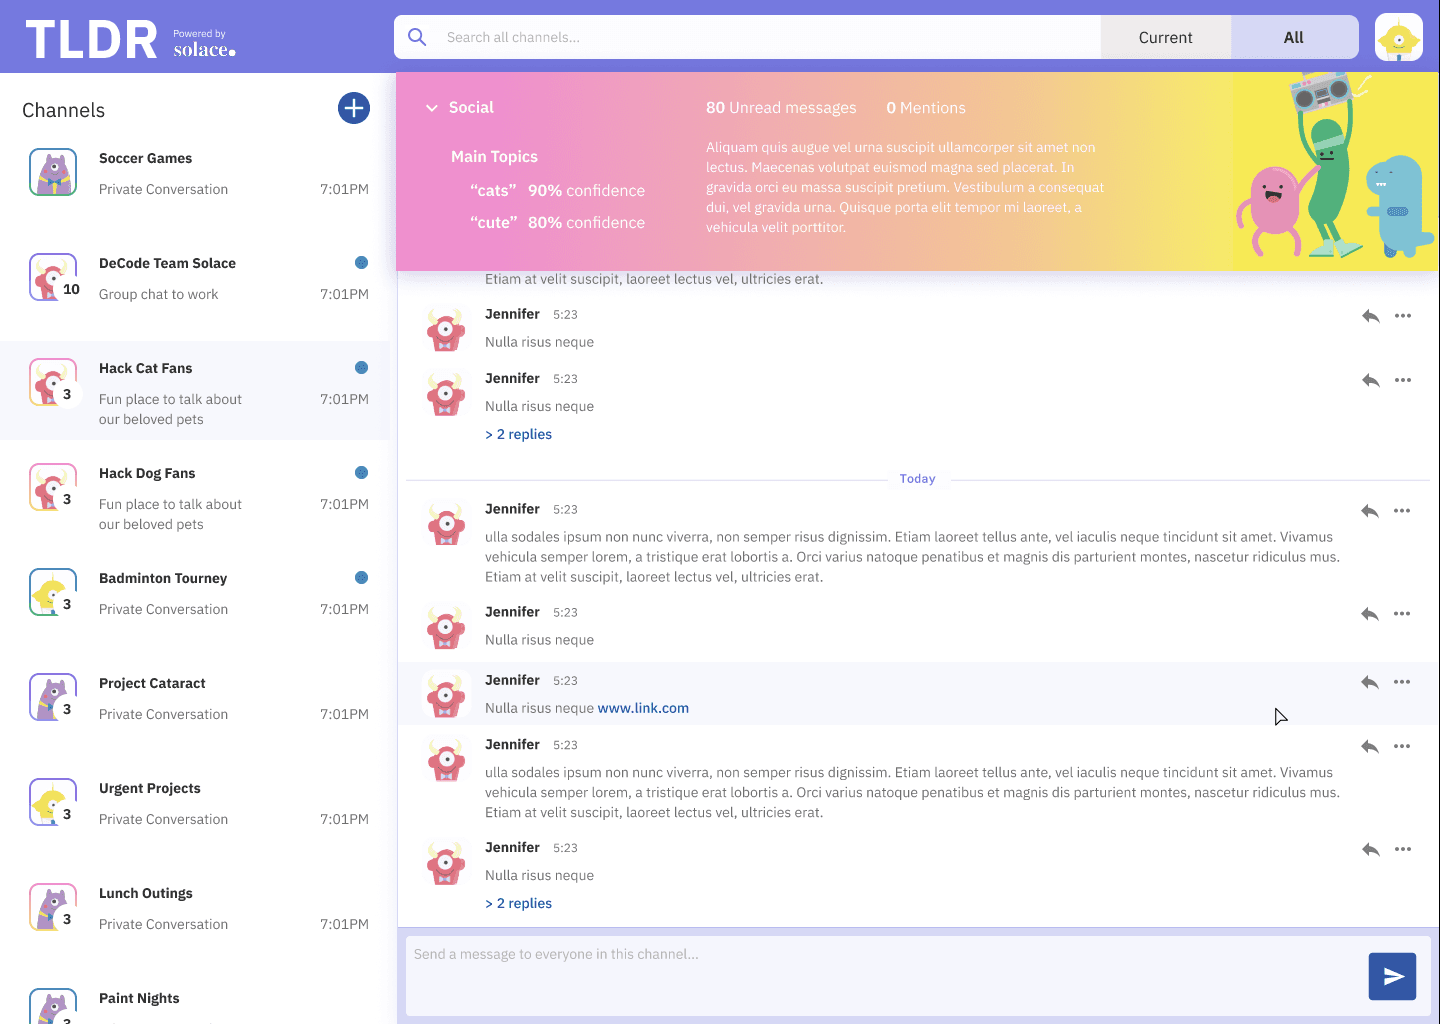This screenshot has height=1024, width=1440.
Task: Click the Soccer Games channel avatar
Action: 53,172
